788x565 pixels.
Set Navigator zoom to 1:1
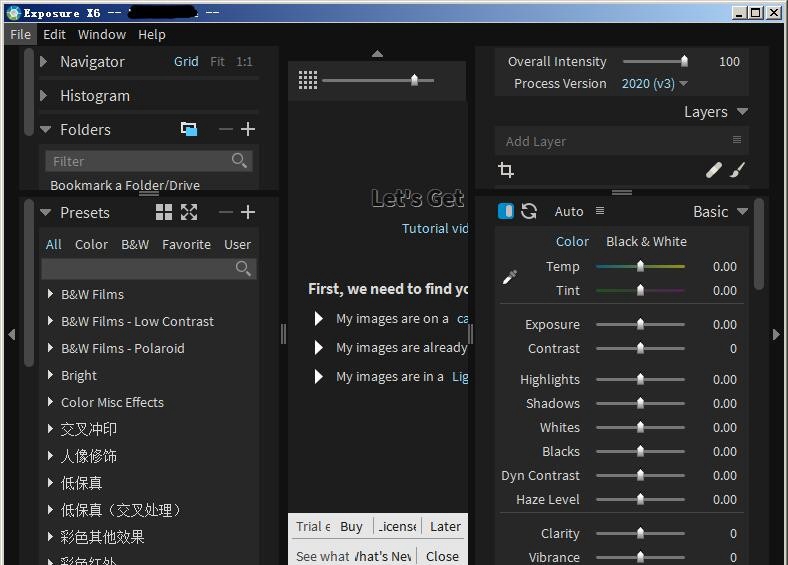244,61
